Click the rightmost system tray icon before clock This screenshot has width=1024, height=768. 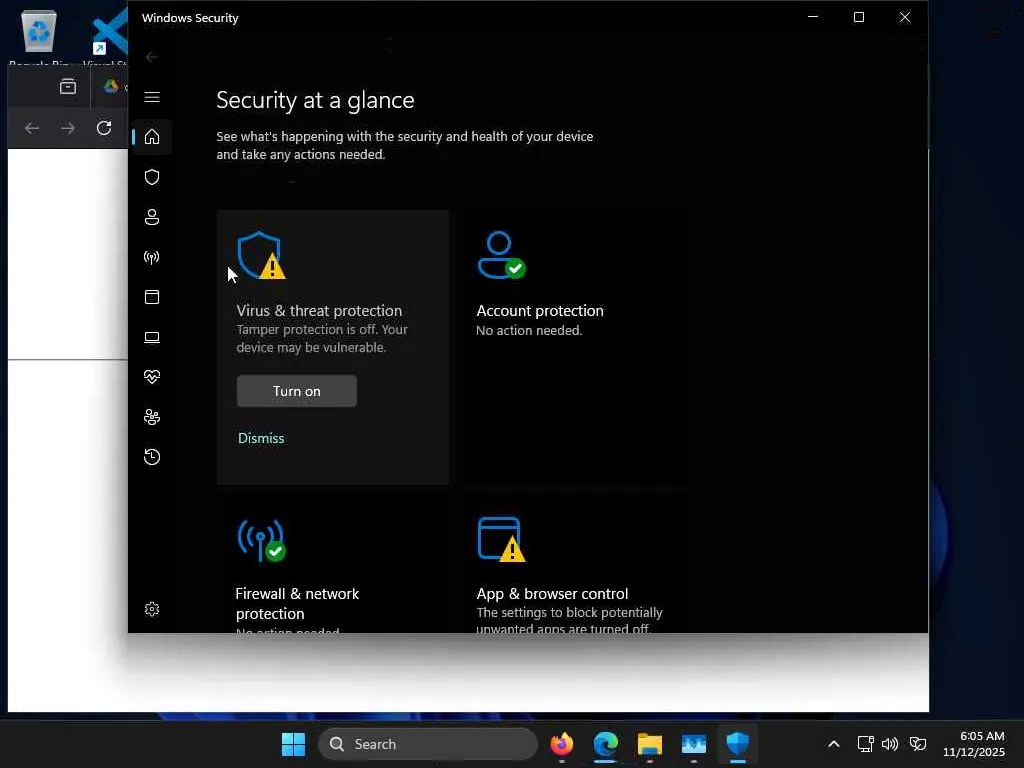[x=918, y=744]
